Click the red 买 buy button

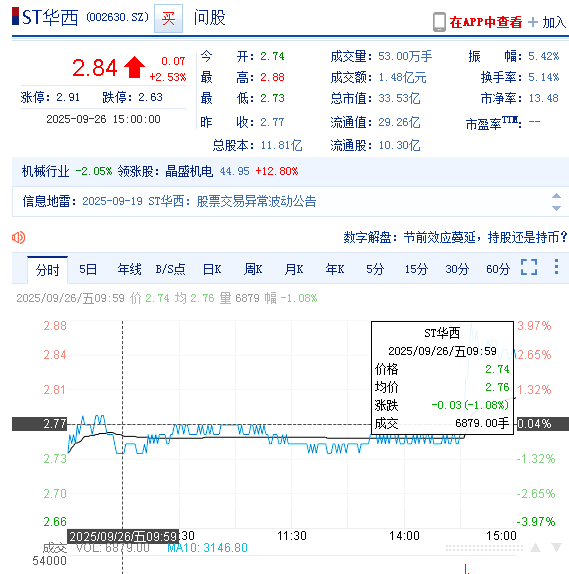(168, 18)
